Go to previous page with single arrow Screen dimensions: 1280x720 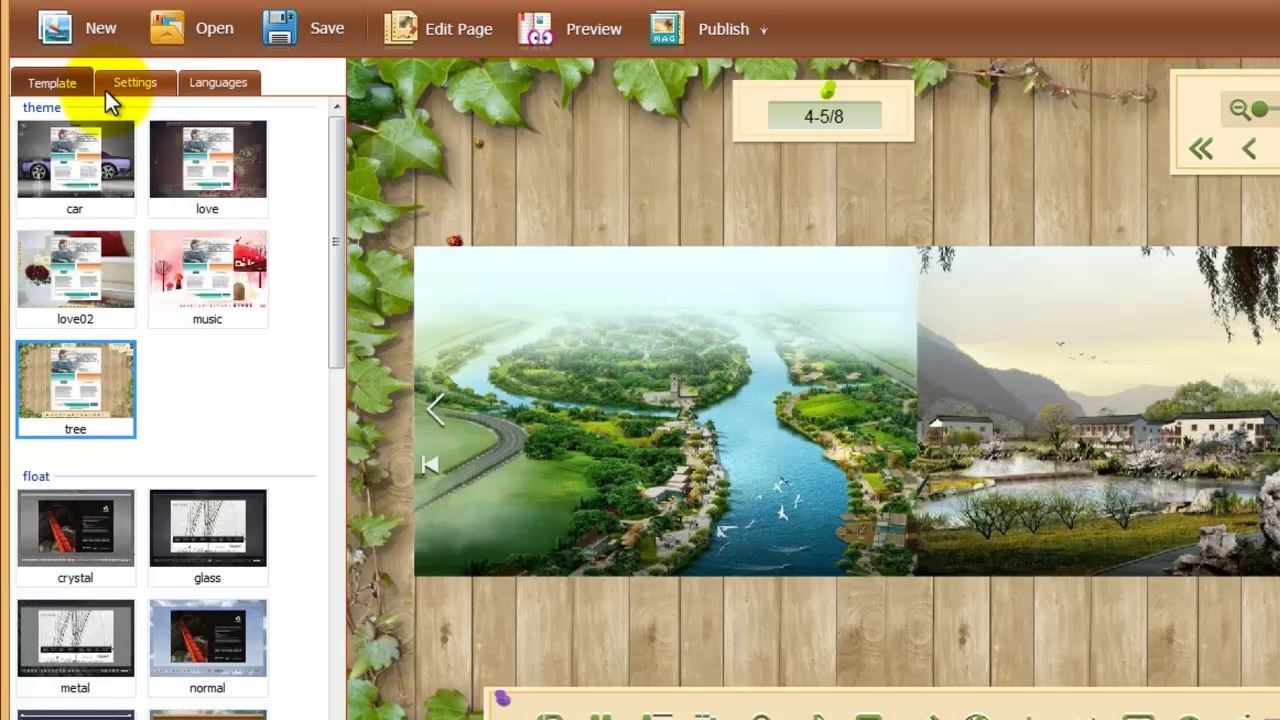click(1249, 150)
